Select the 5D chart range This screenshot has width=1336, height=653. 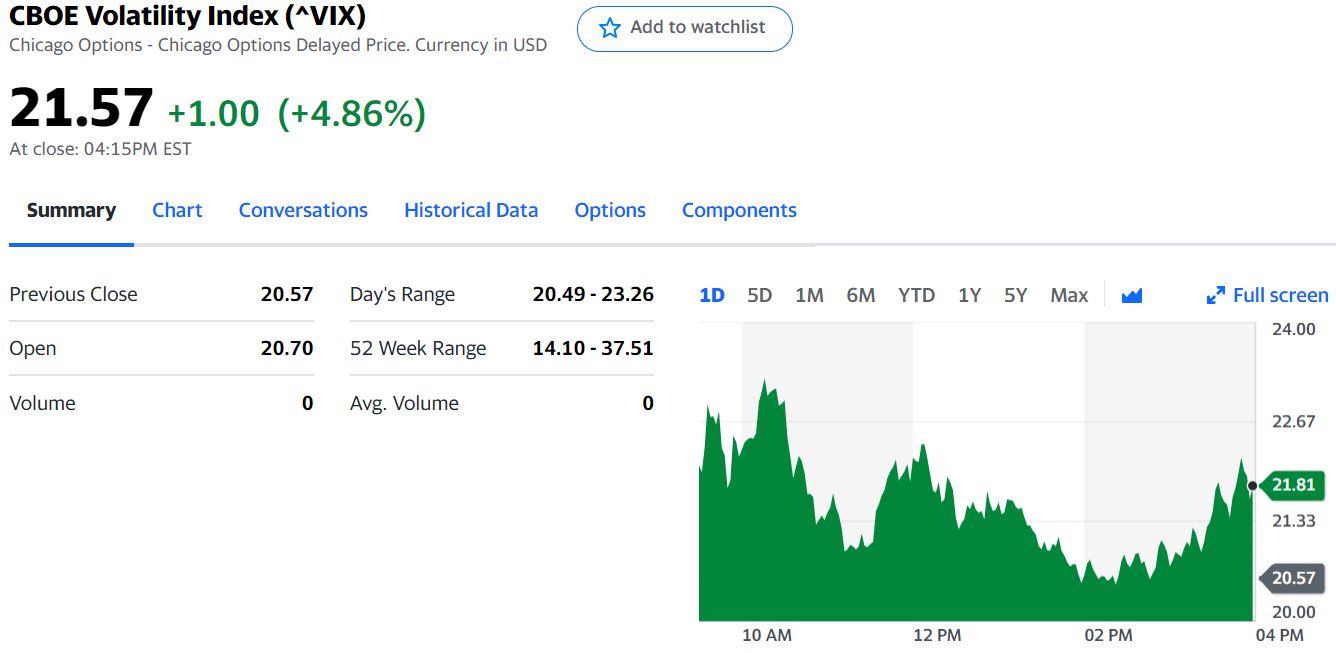click(760, 295)
